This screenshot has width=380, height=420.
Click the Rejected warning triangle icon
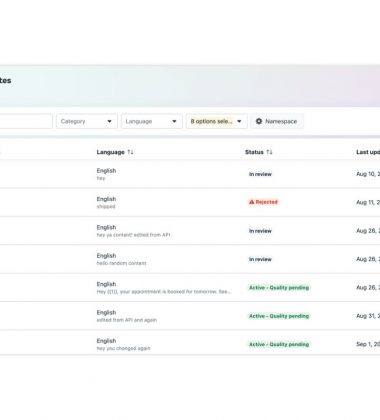coord(252,202)
